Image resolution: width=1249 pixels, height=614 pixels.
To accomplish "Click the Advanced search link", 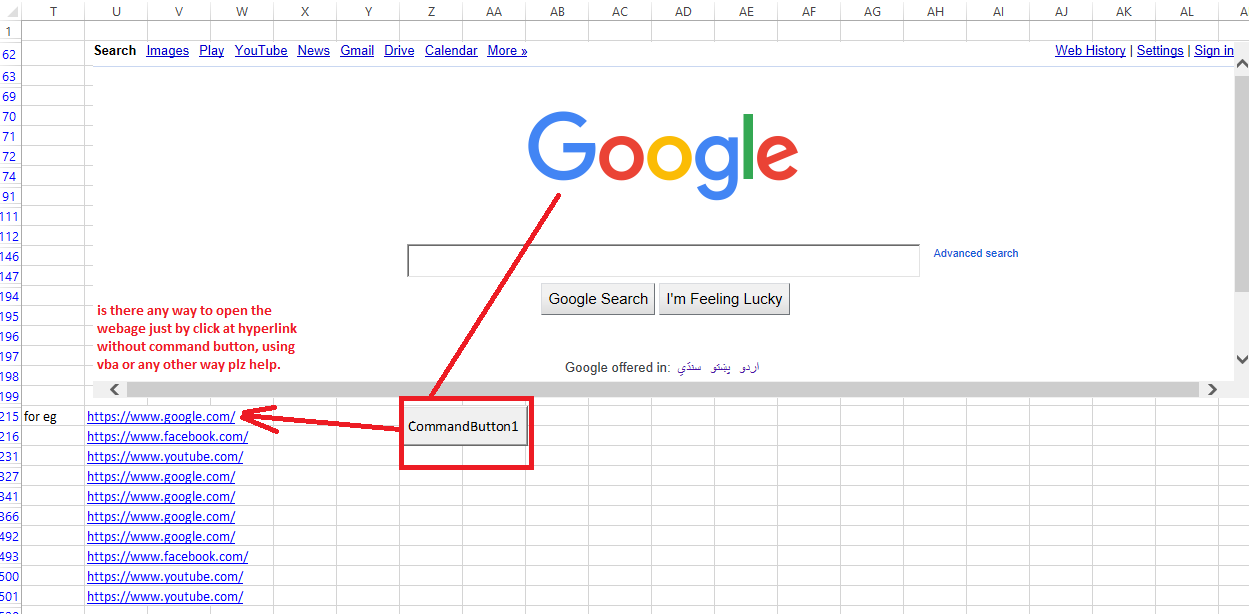I will (976, 254).
